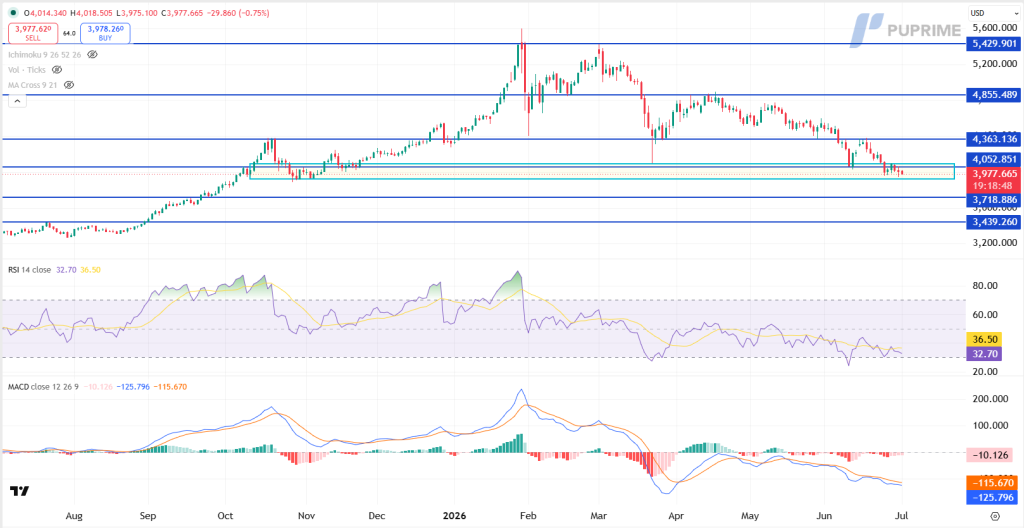Click the Oct label on time axis
The width and height of the screenshot is (1024, 528).
(x=226, y=516)
